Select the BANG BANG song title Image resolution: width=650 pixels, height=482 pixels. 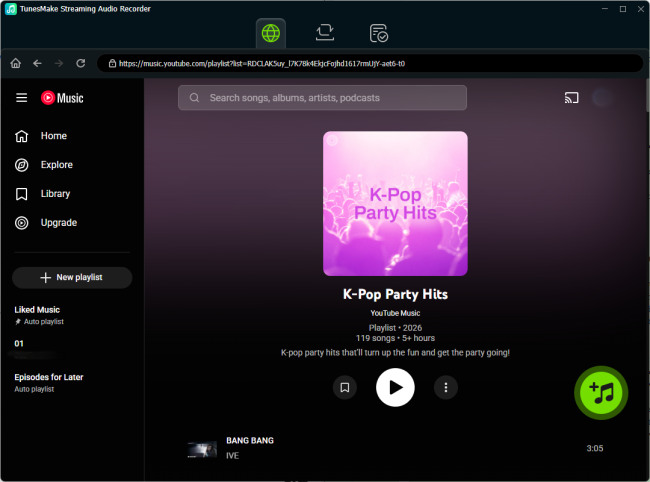[x=250, y=441]
